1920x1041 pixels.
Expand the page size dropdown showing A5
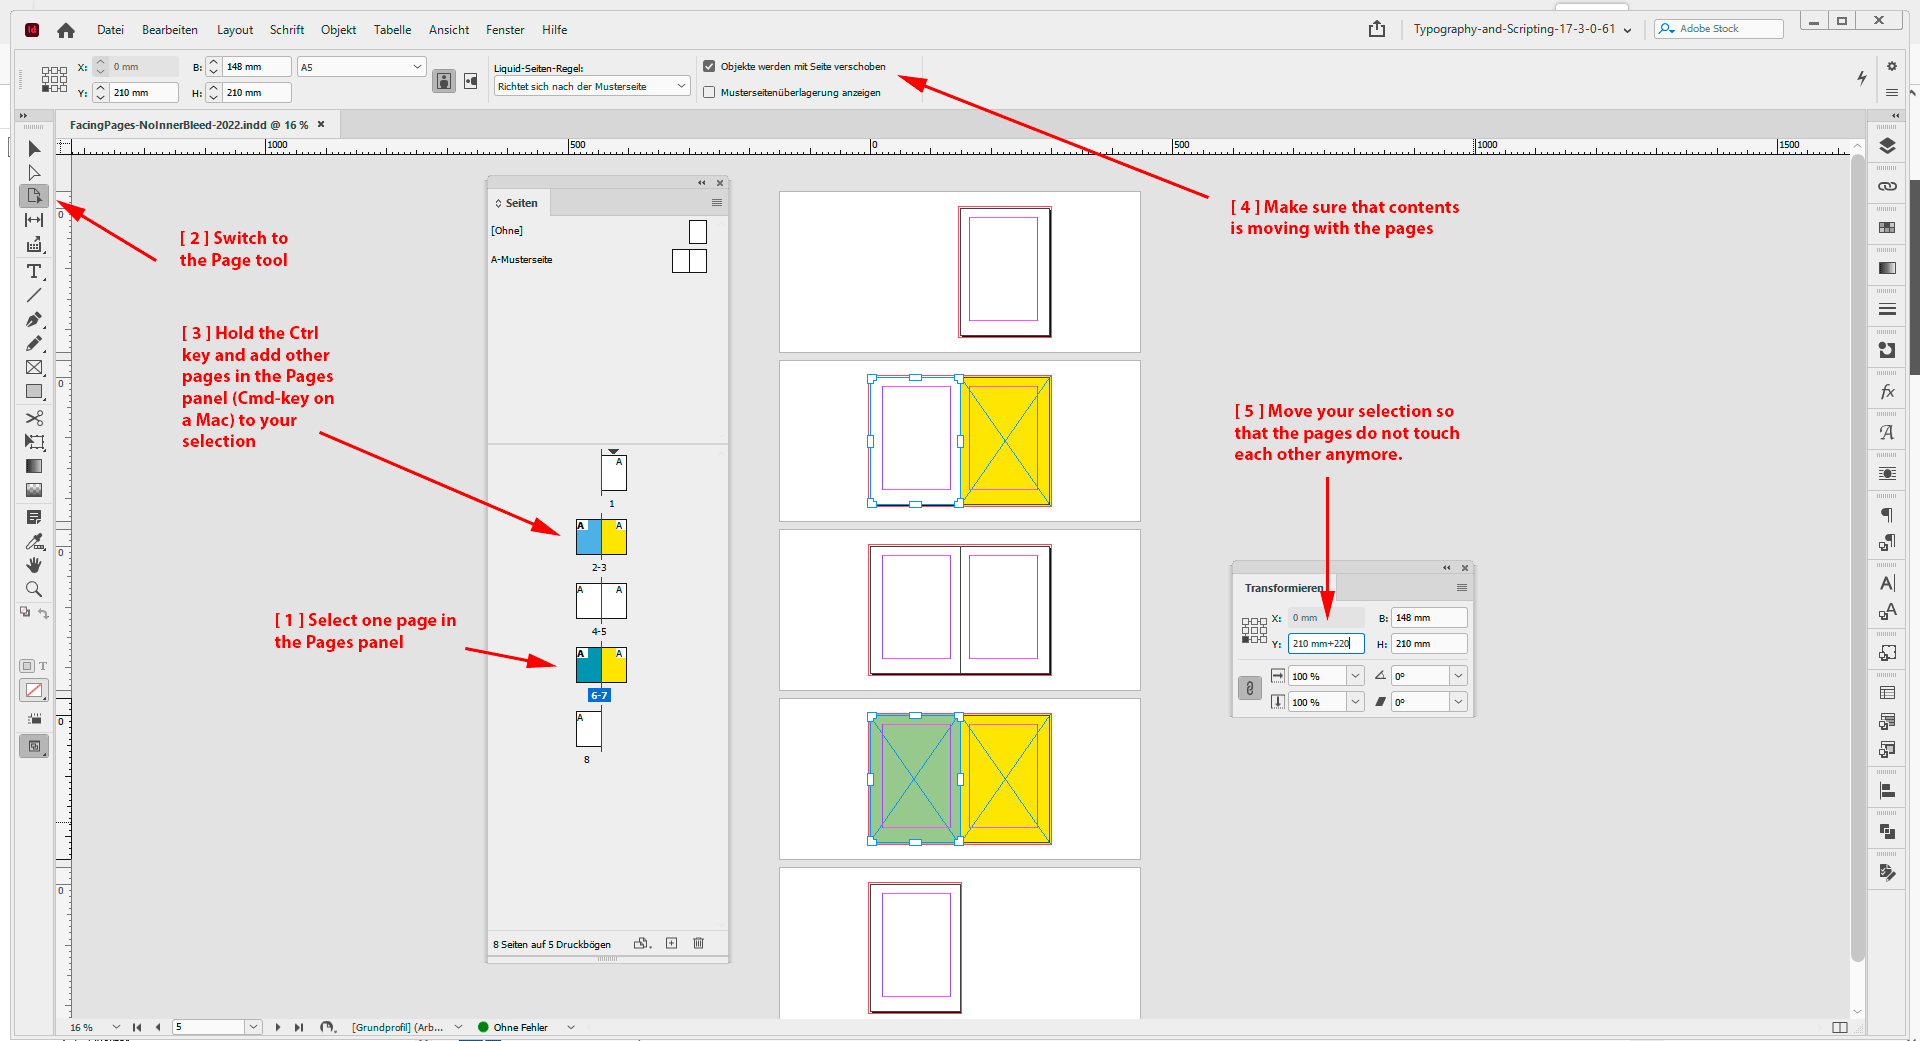415,66
